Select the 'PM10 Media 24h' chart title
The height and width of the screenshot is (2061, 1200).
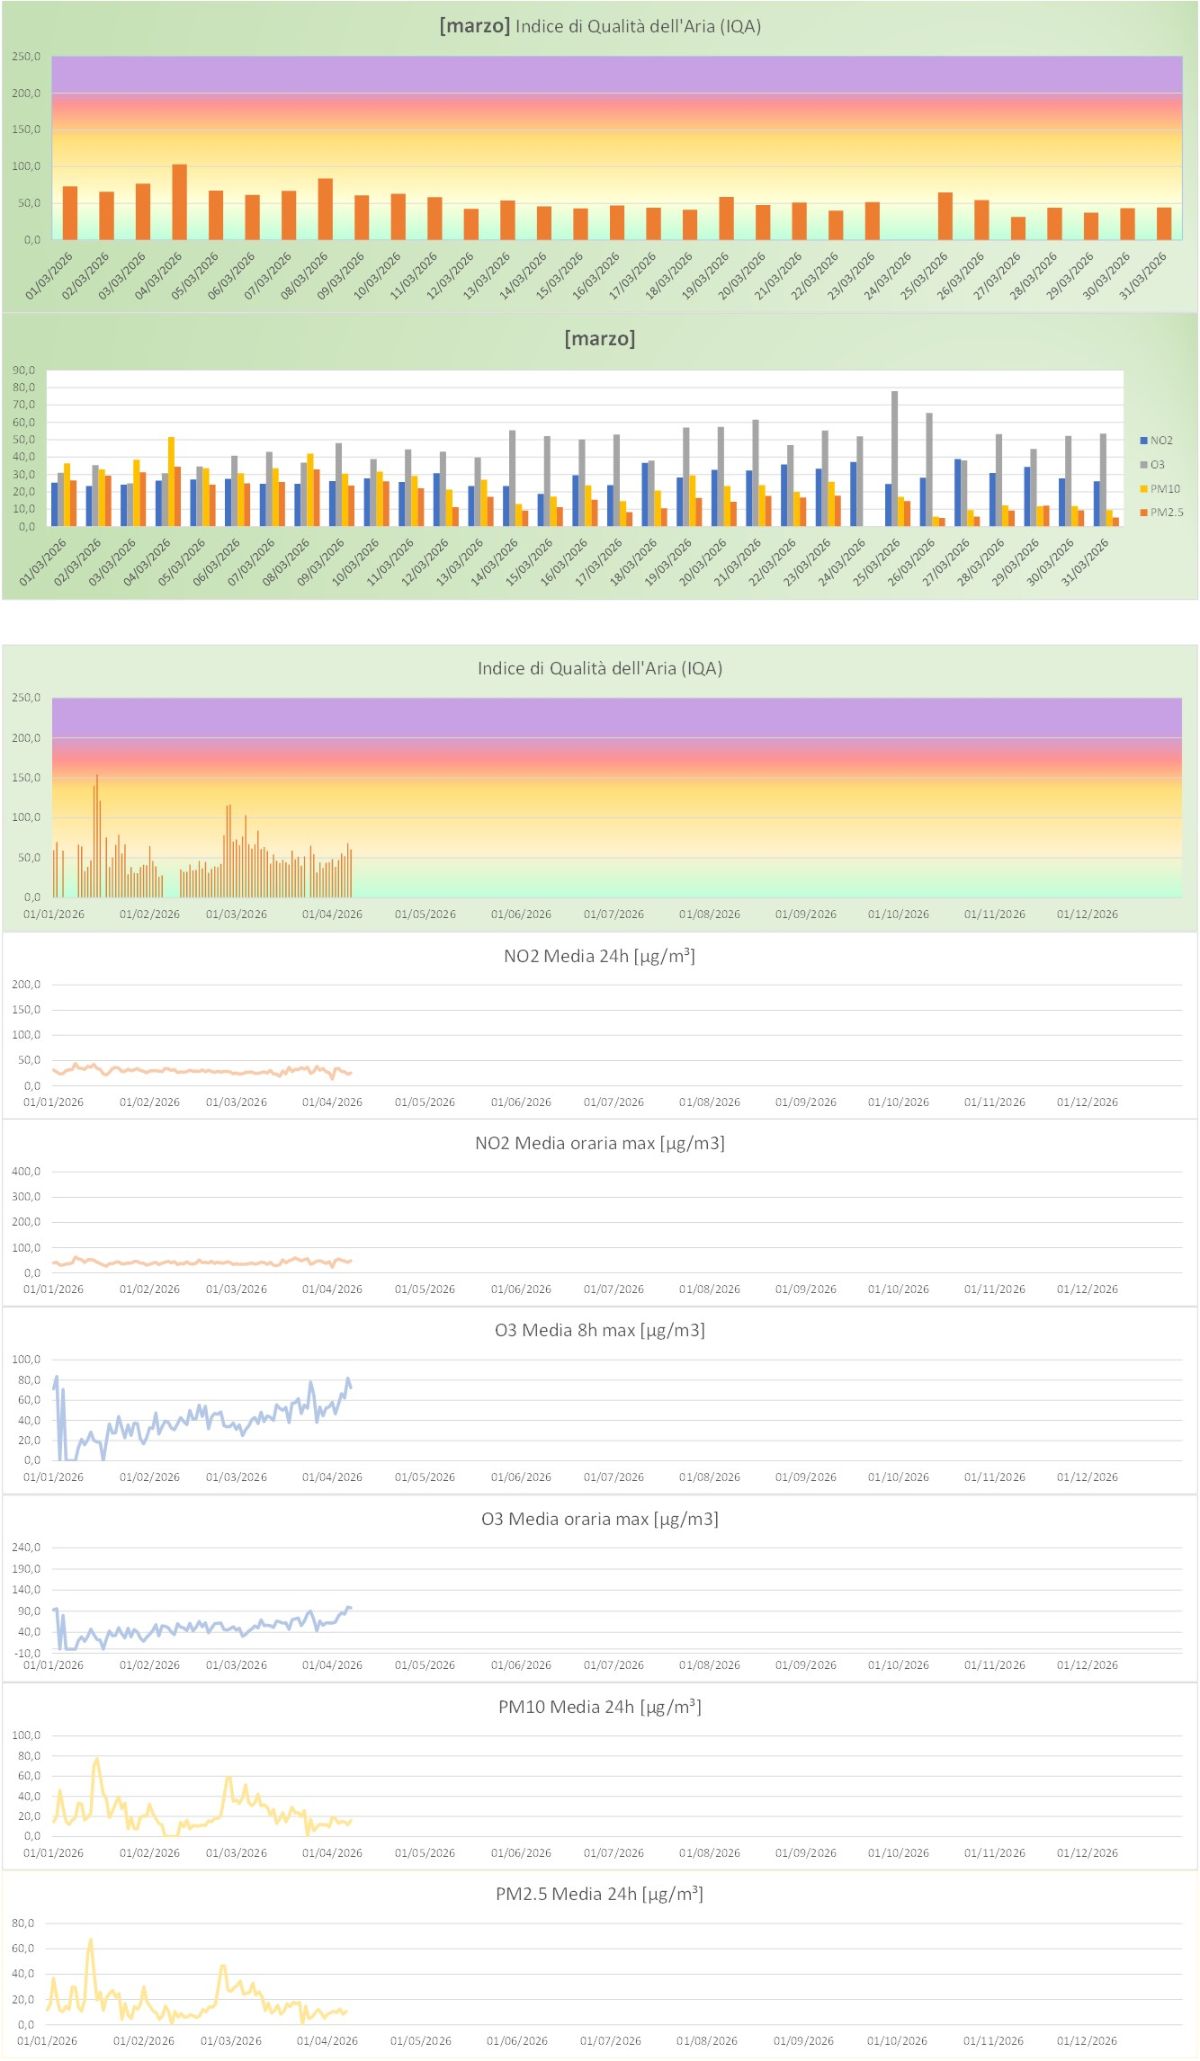tap(599, 1707)
